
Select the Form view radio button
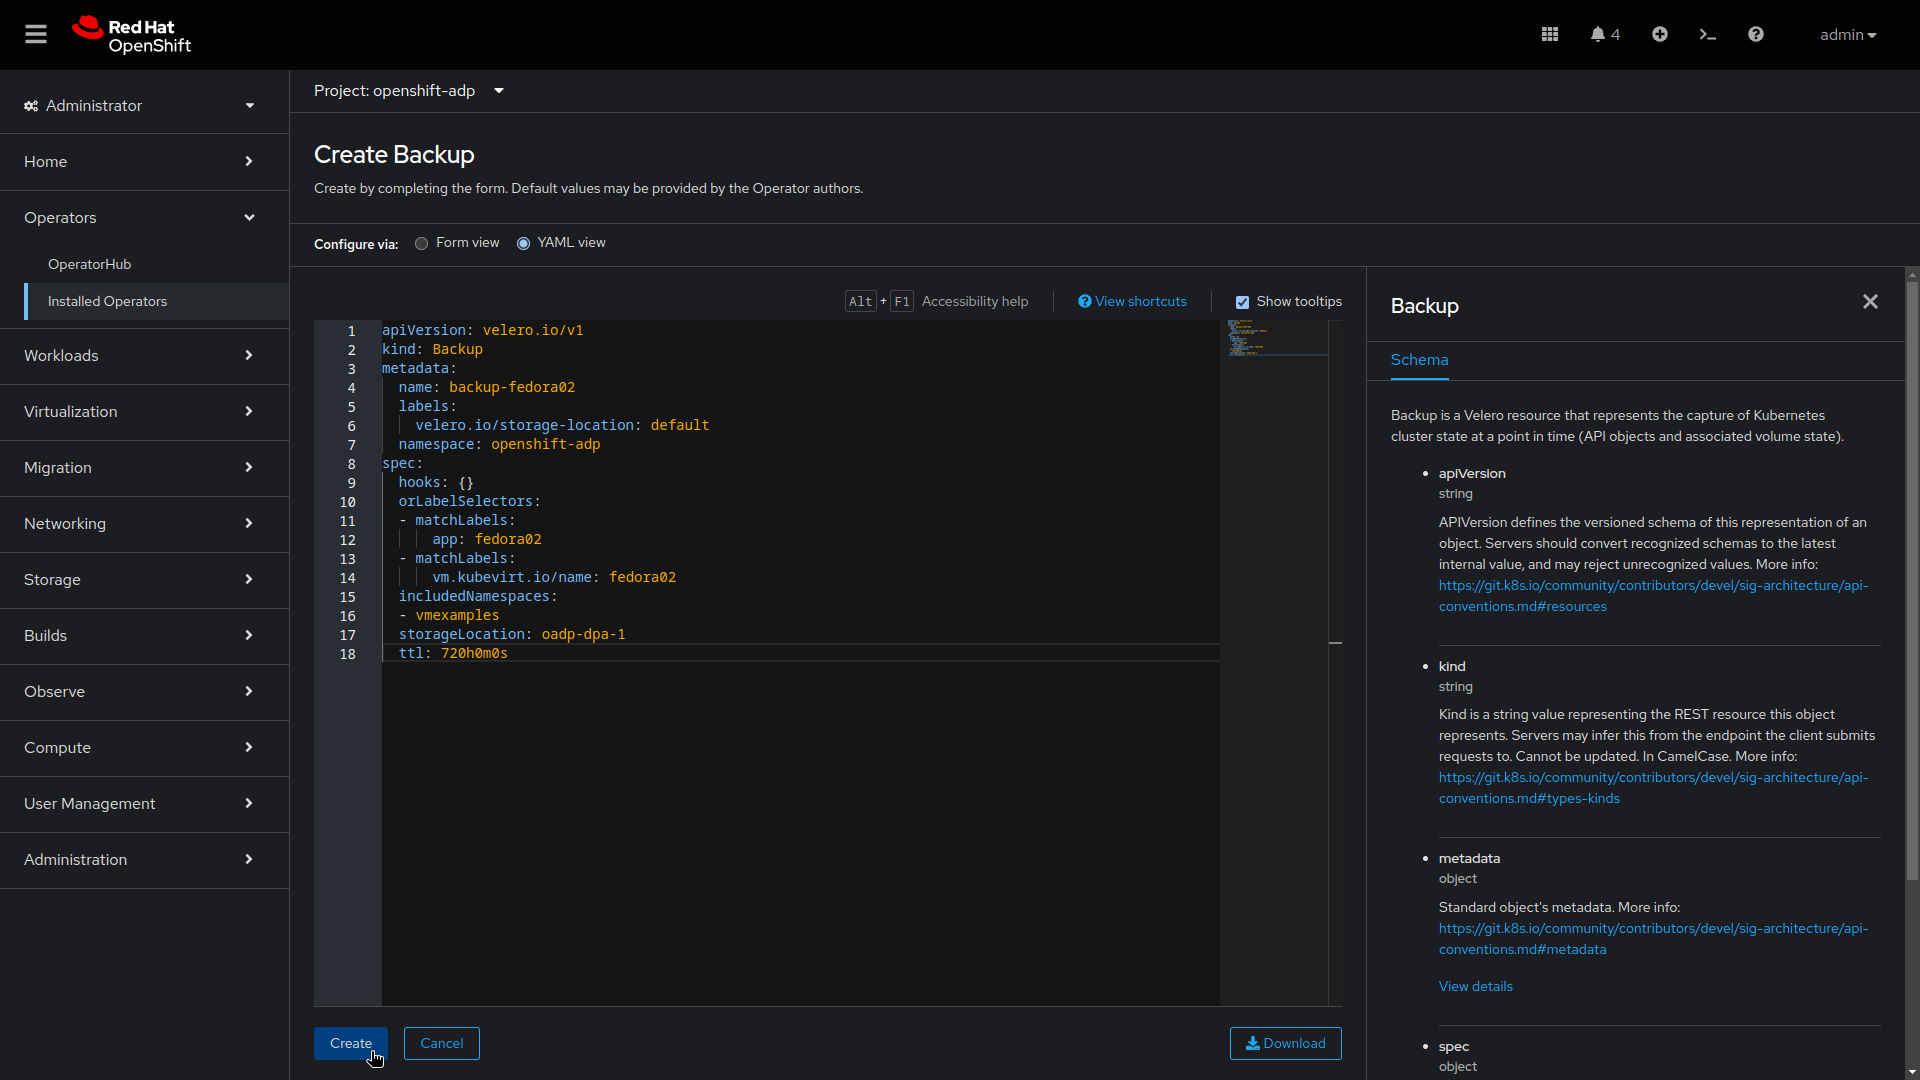coord(422,243)
